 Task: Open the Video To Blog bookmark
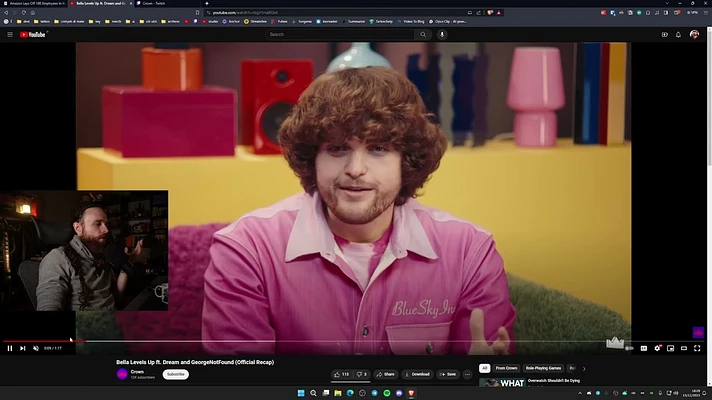(x=410, y=21)
